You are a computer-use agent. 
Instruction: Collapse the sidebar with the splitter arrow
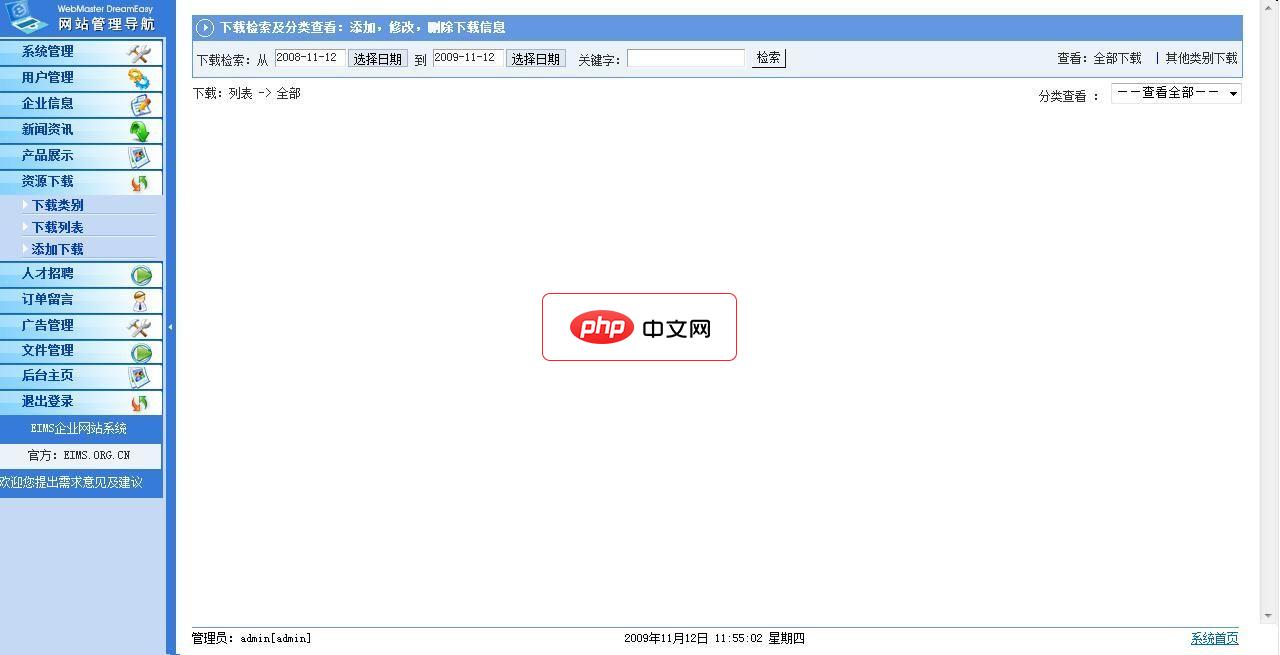170,327
